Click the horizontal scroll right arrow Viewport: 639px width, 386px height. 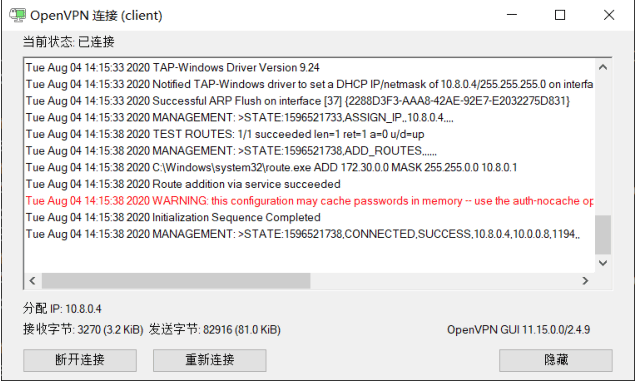(x=585, y=281)
